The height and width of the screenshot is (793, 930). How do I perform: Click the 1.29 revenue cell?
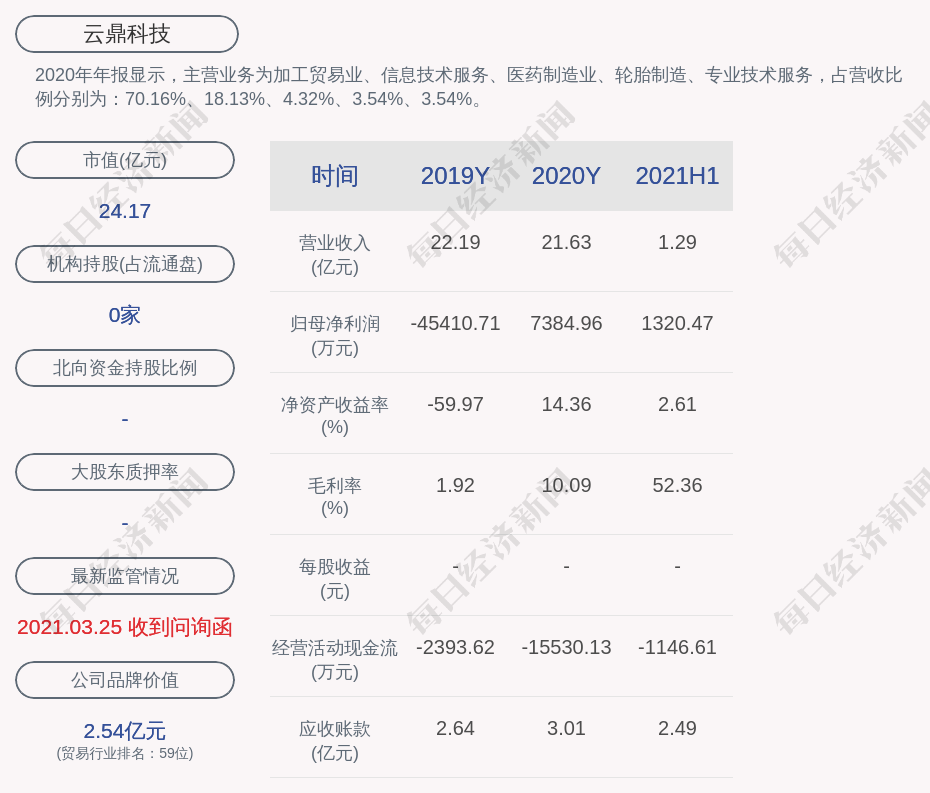(677, 243)
